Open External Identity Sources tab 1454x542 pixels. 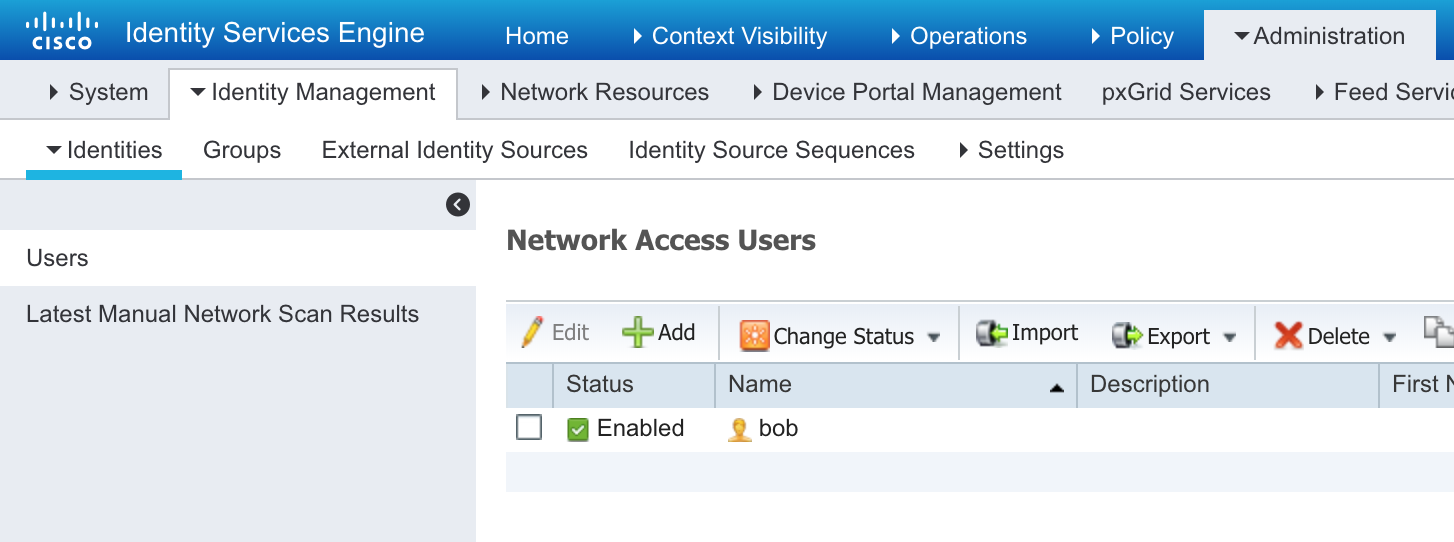pos(454,150)
